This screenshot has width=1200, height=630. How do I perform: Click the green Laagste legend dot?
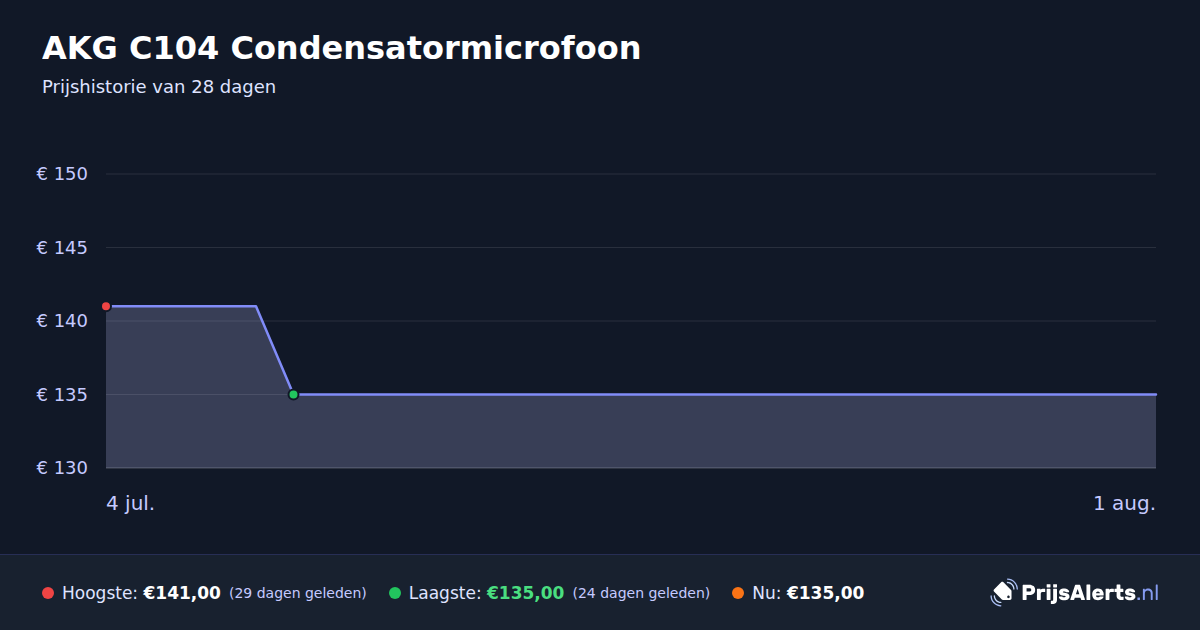coord(395,593)
